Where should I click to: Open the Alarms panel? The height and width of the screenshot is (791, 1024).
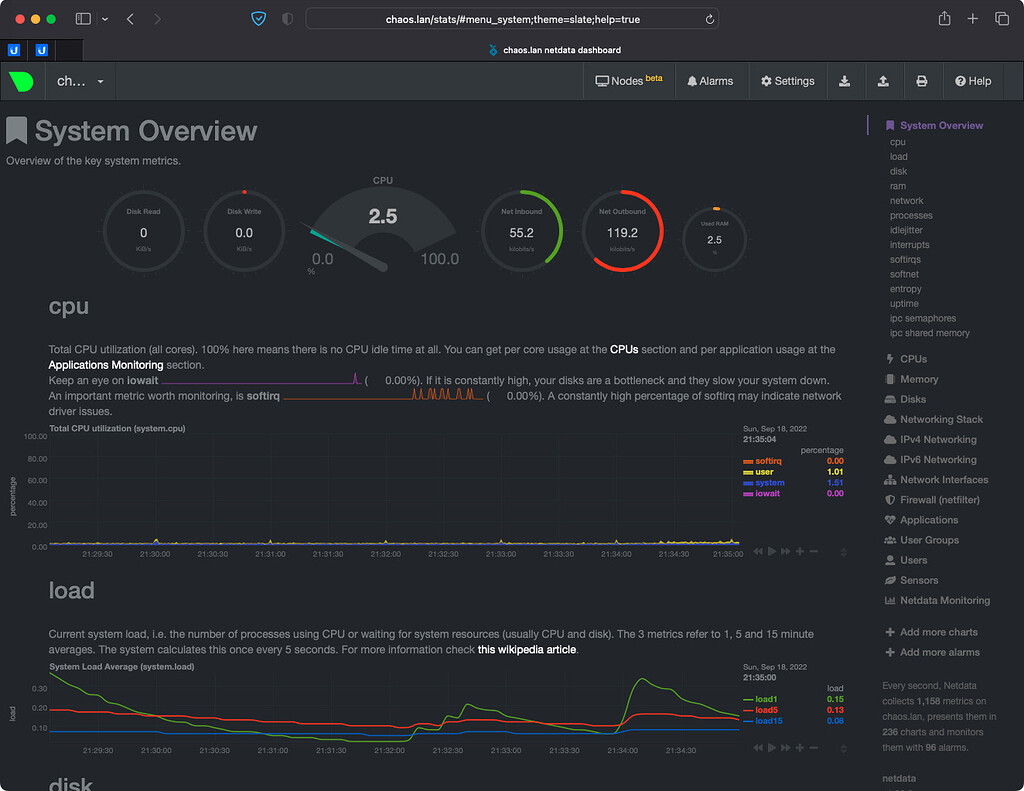pos(710,81)
